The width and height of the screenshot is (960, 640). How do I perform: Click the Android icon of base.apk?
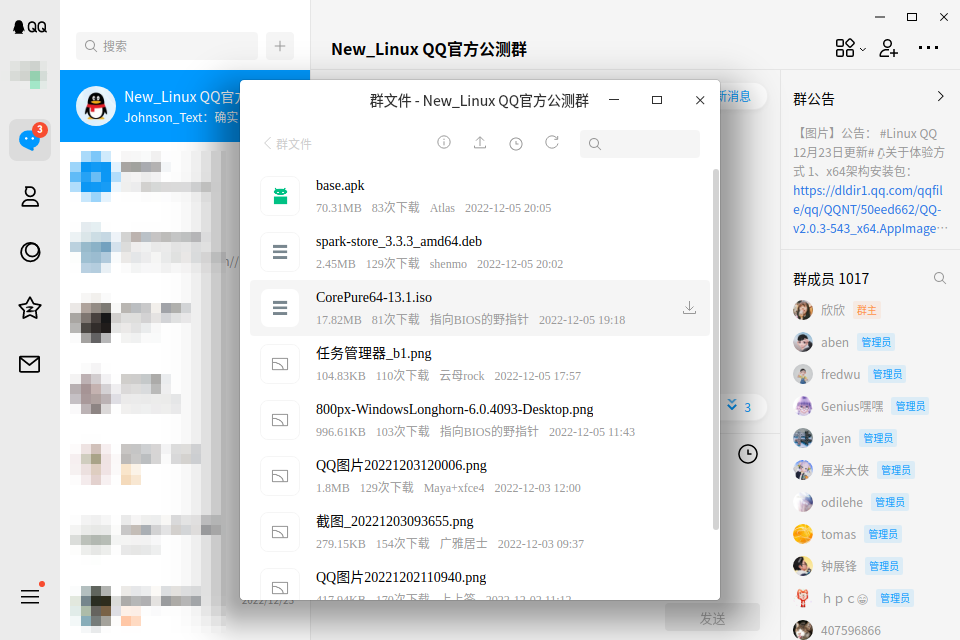[x=280, y=196]
